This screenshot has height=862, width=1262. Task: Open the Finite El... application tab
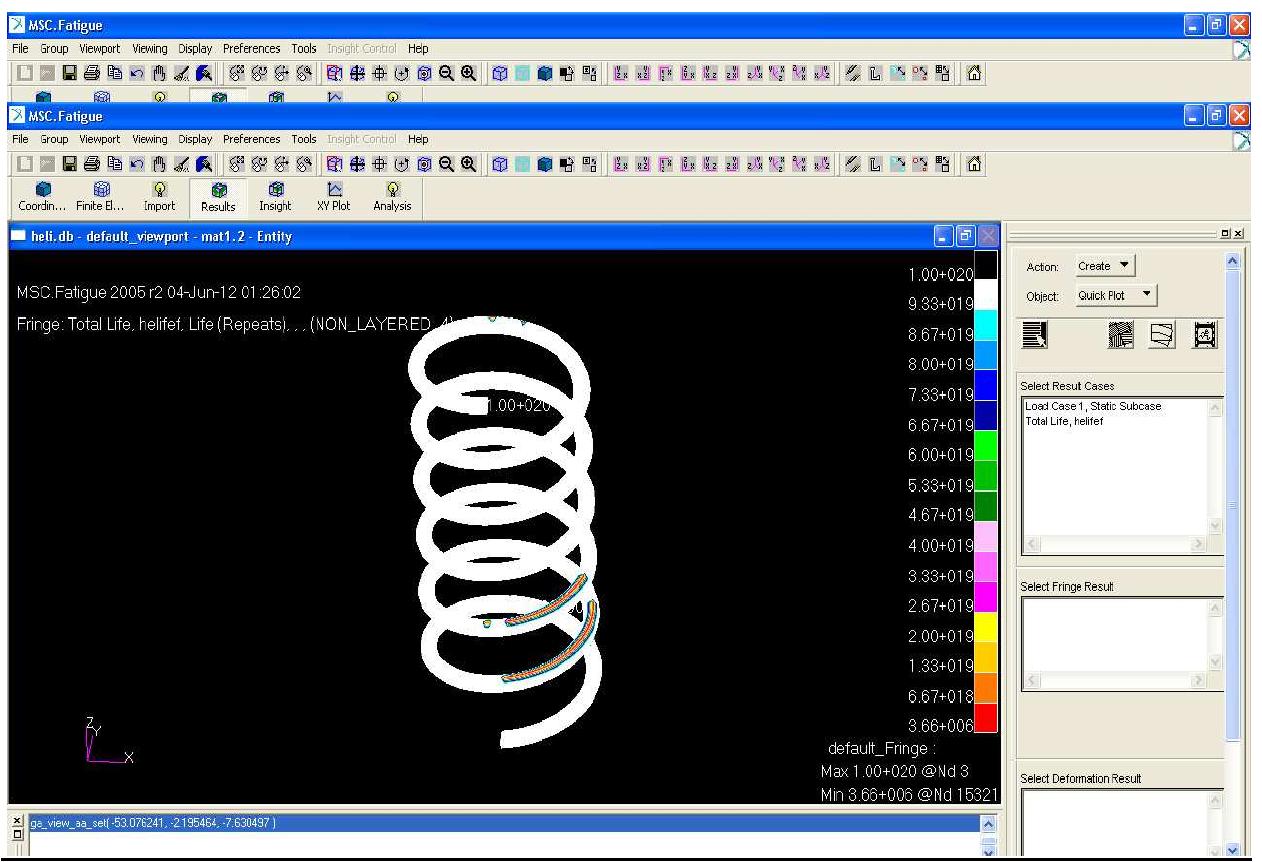(101, 196)
